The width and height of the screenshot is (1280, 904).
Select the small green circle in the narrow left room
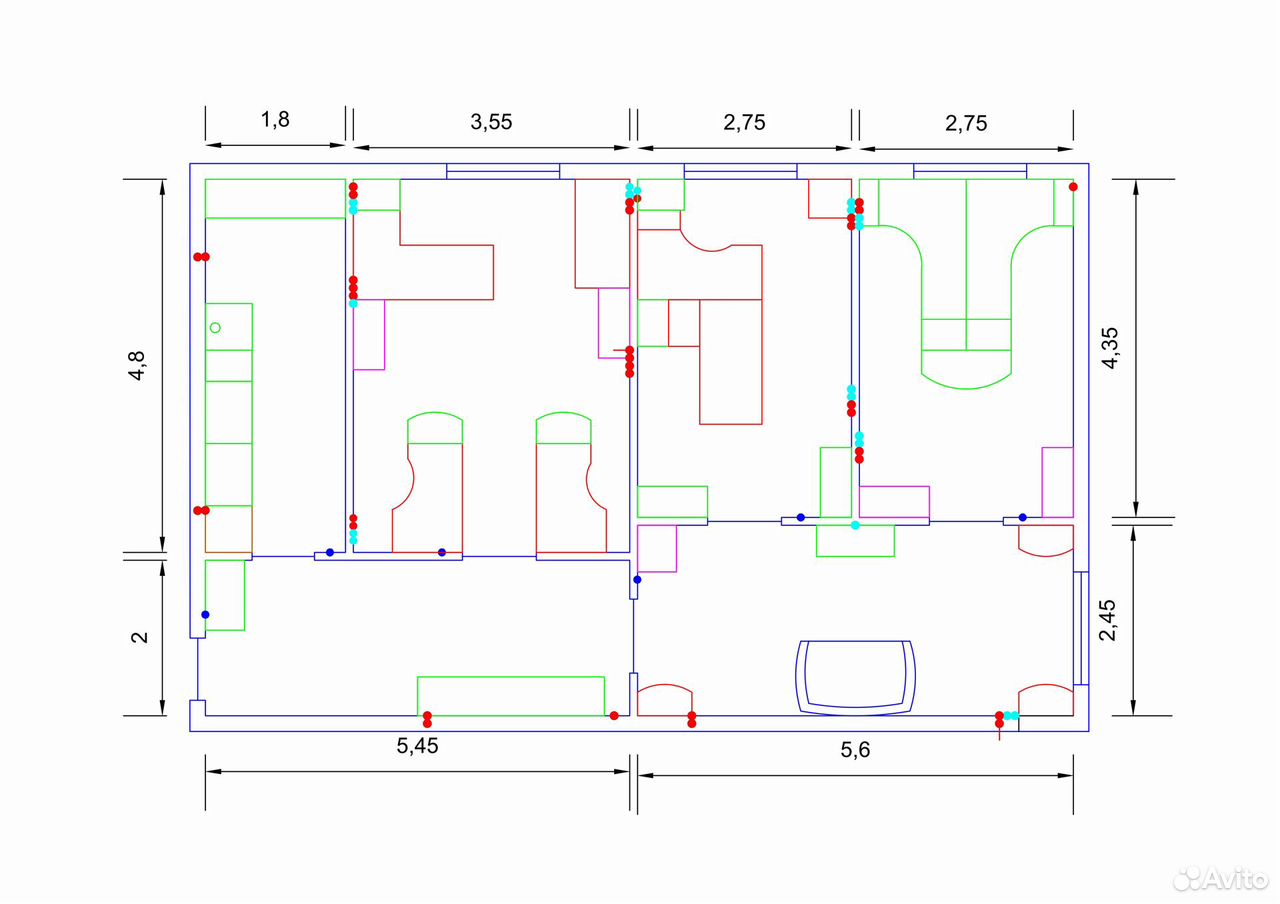coord(215,327)
